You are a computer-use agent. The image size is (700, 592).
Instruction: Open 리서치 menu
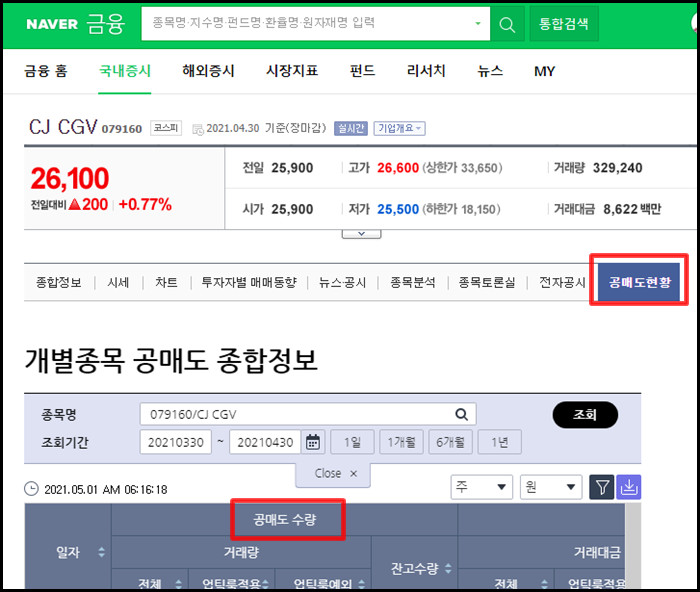point(426,71)
